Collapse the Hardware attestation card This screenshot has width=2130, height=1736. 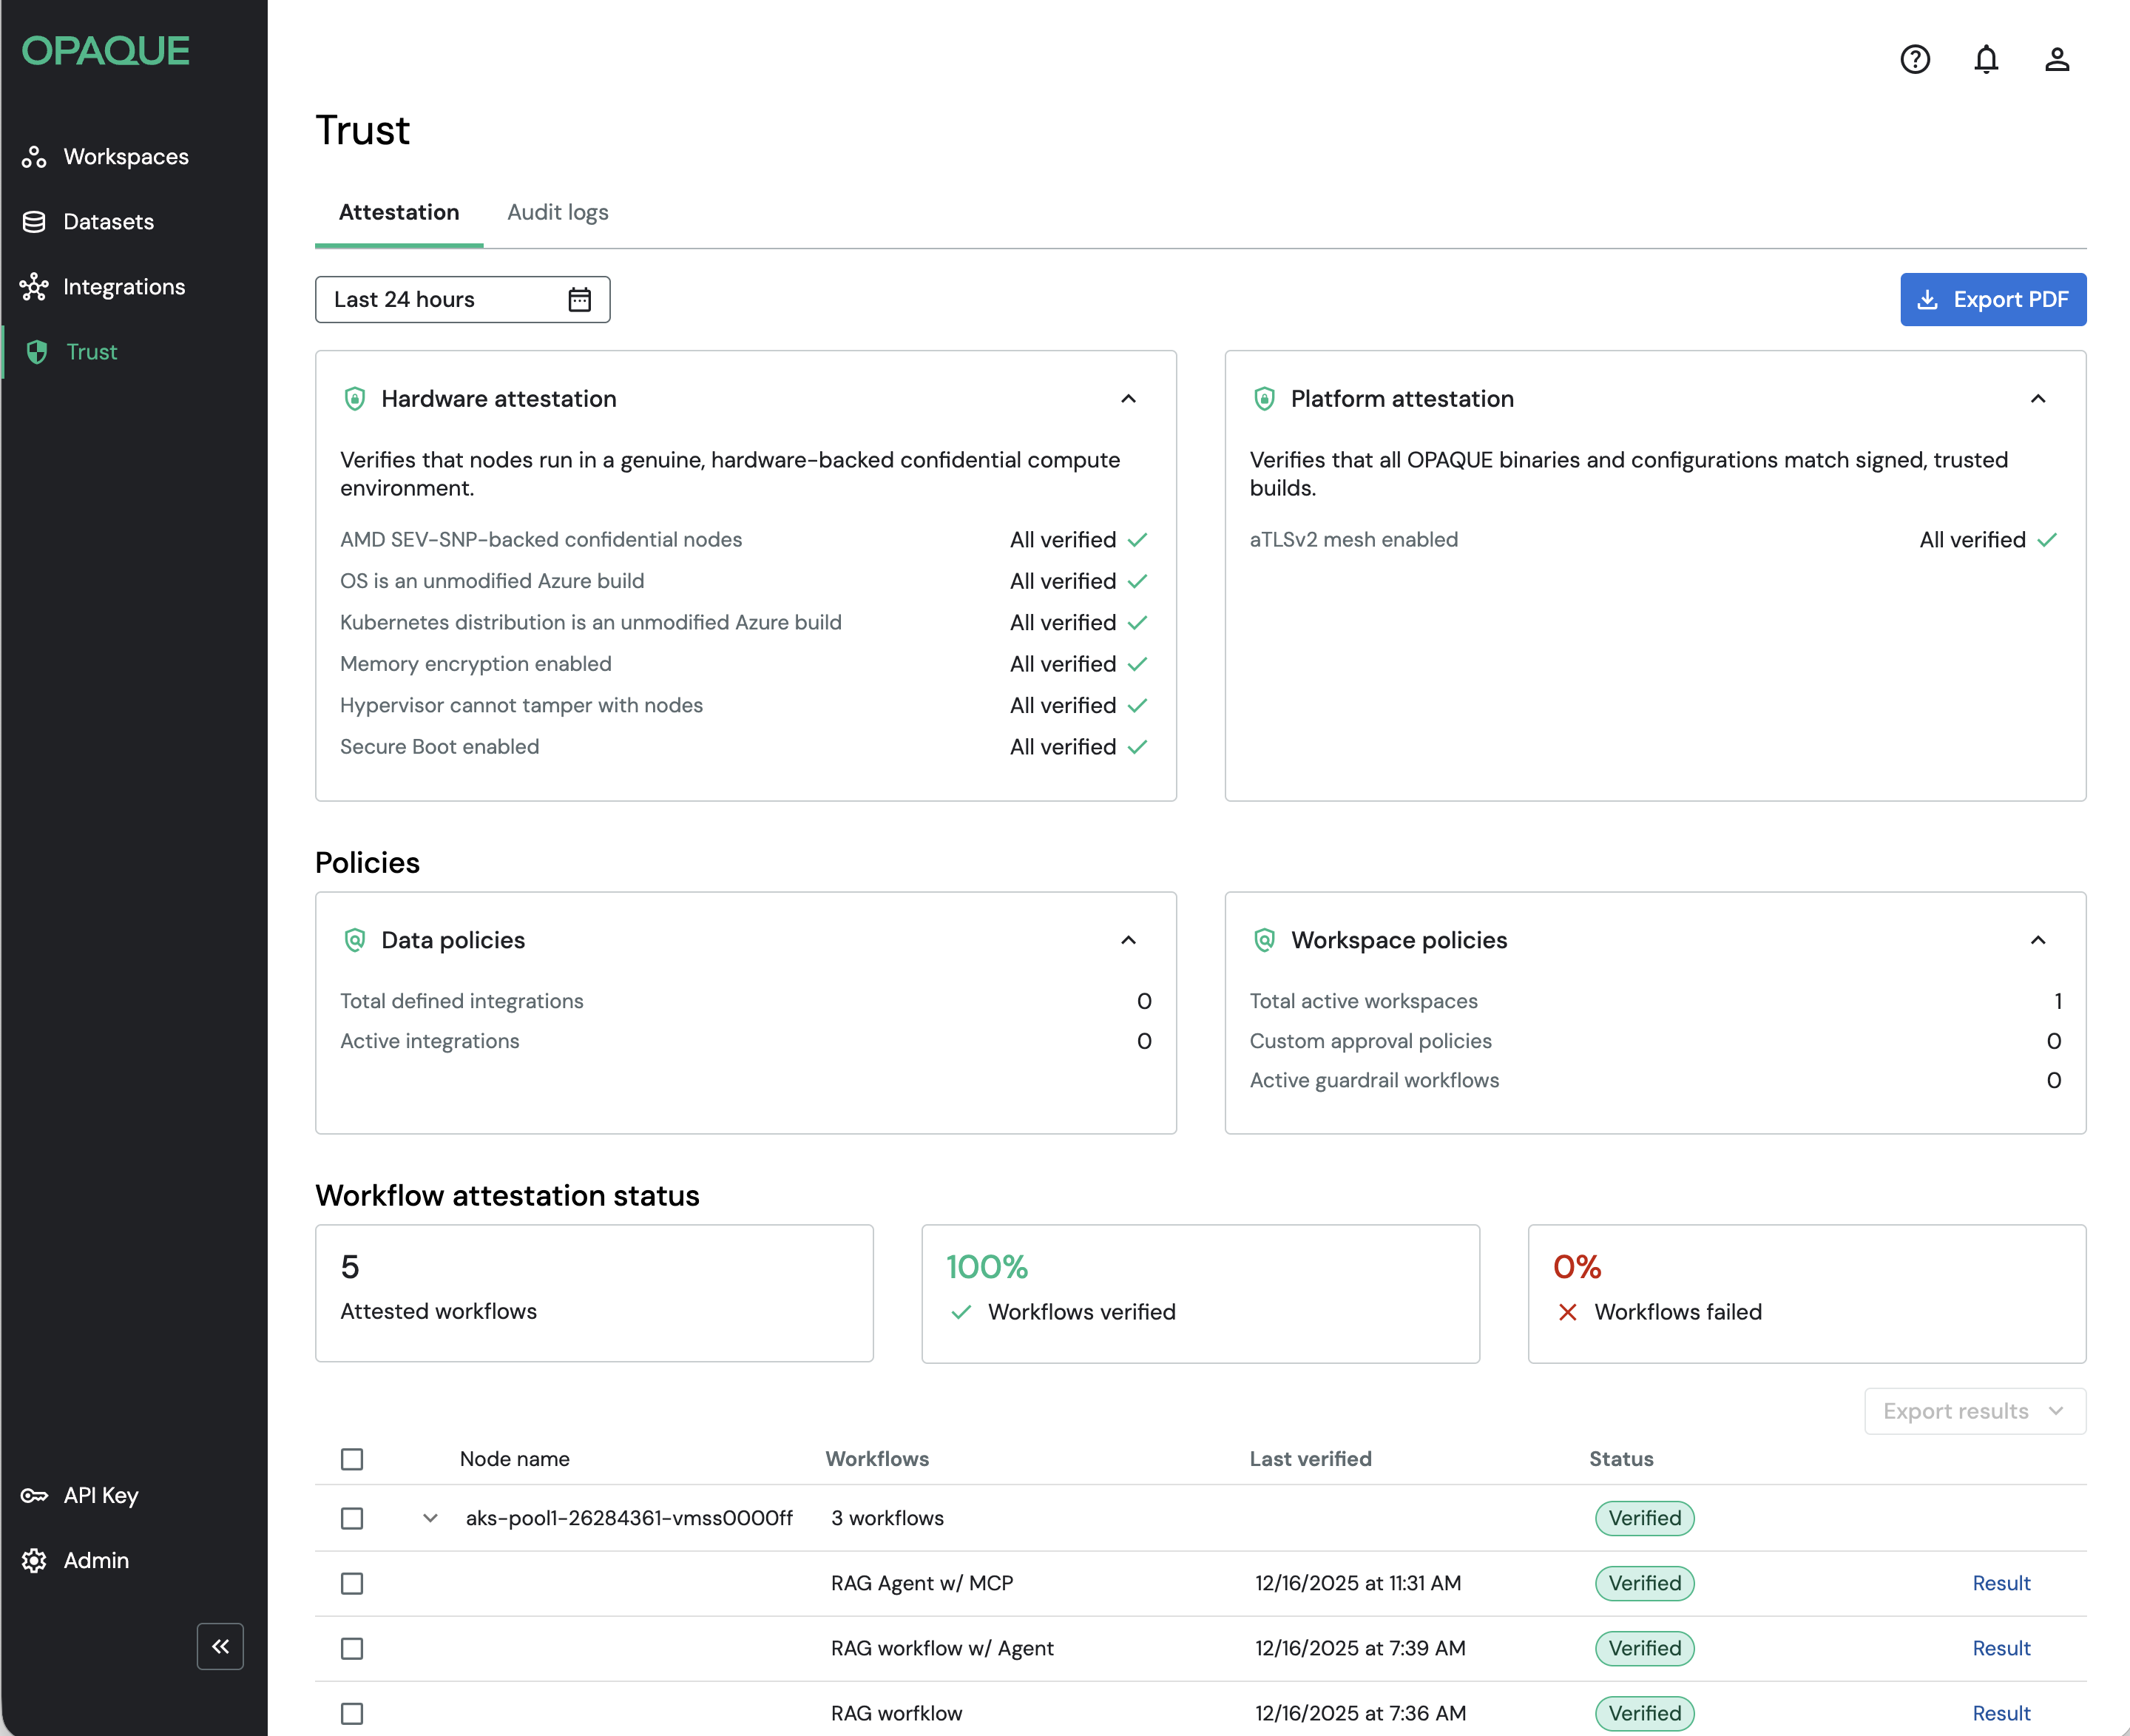tap(1128, 399)
